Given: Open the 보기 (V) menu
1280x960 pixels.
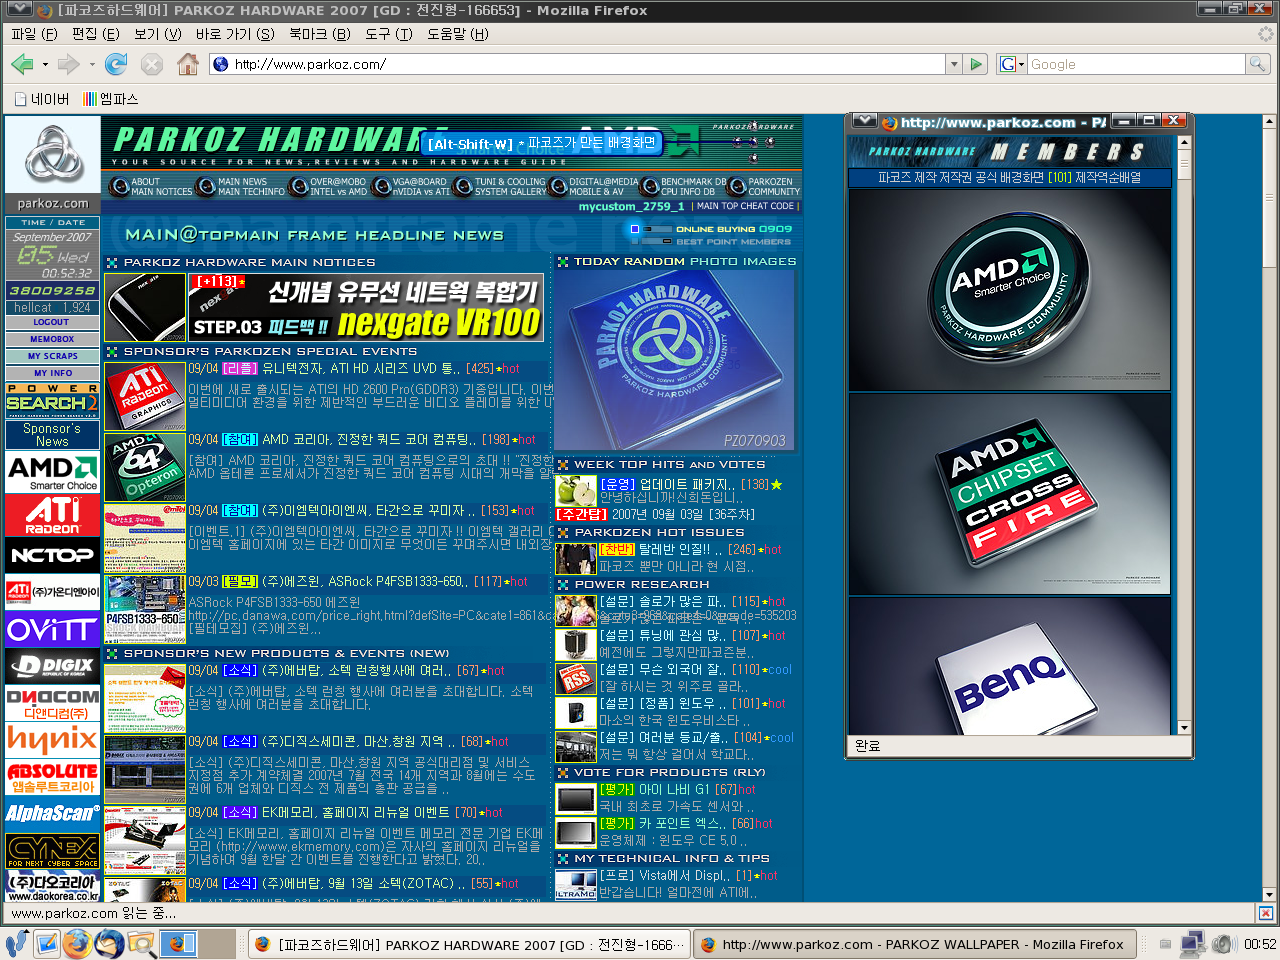Looking at the screenshot, I should pos(157,34).
